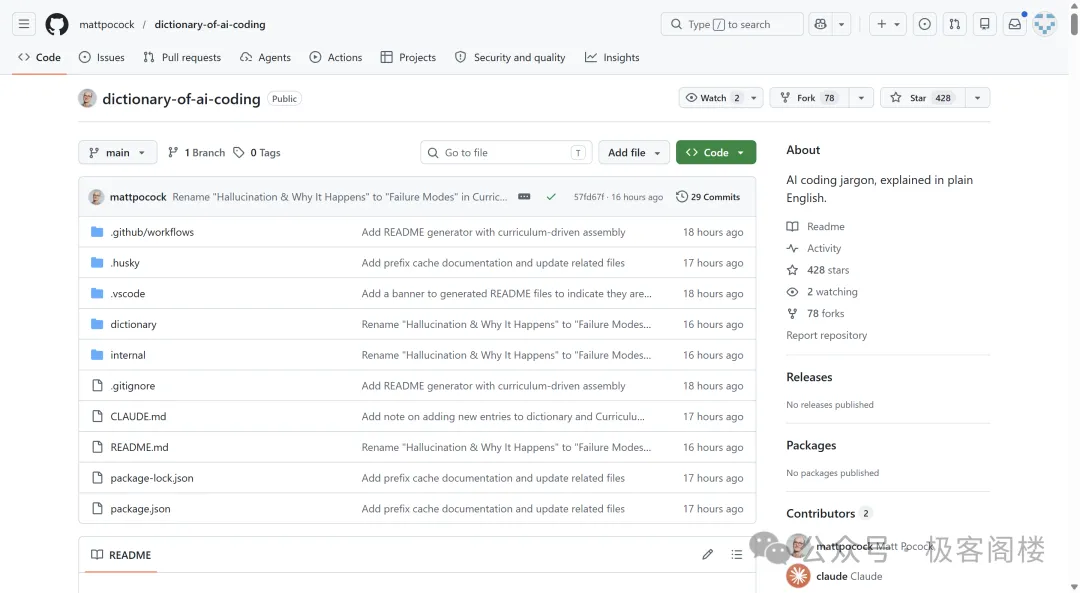
Task: Switch to Security and quality tab
Action: [x=510, y=57]
